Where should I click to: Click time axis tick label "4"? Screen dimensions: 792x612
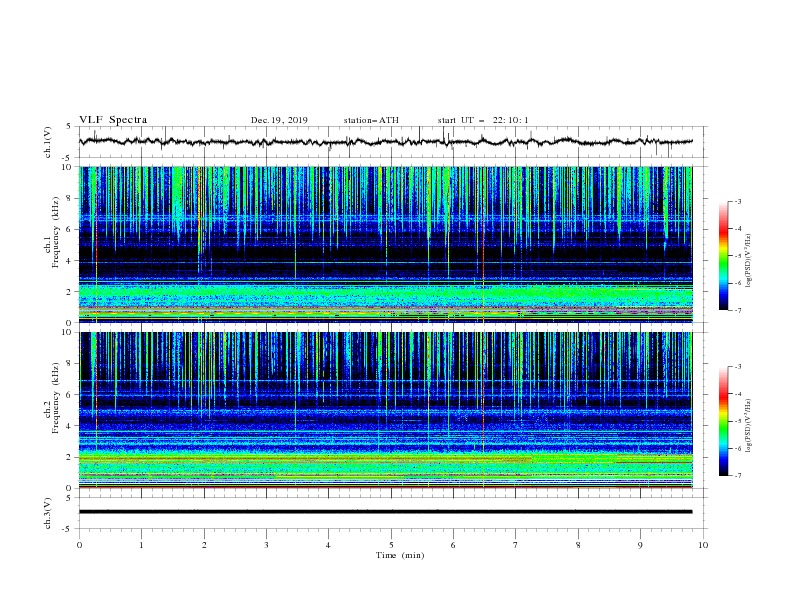click(x=328, y=545)
